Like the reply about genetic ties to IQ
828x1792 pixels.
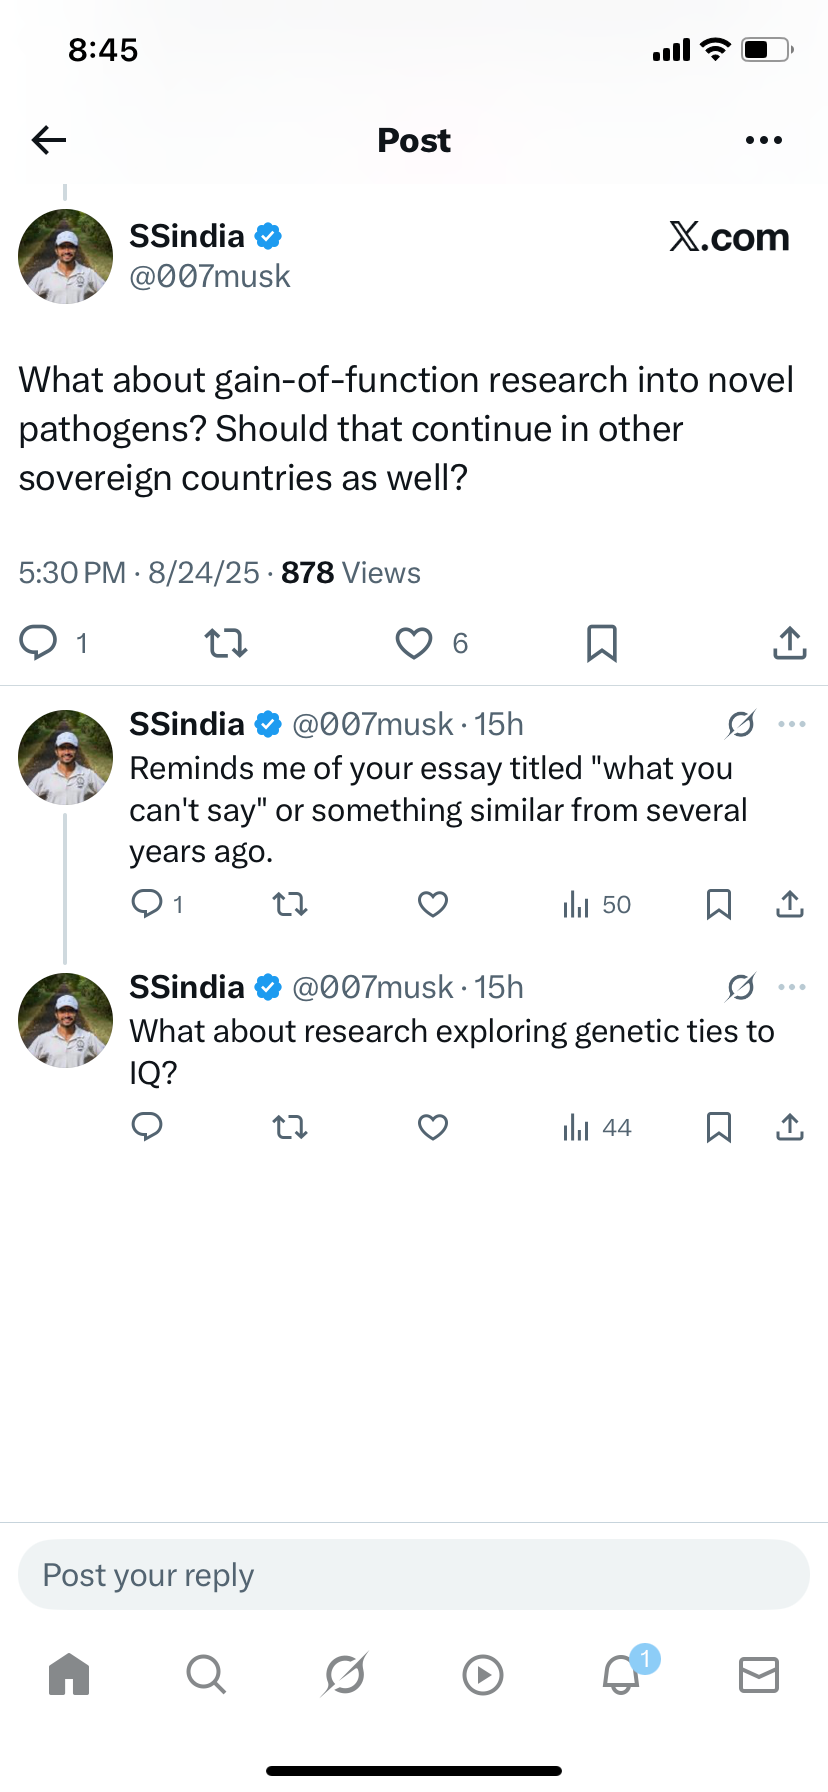(x=433, y=1128)
